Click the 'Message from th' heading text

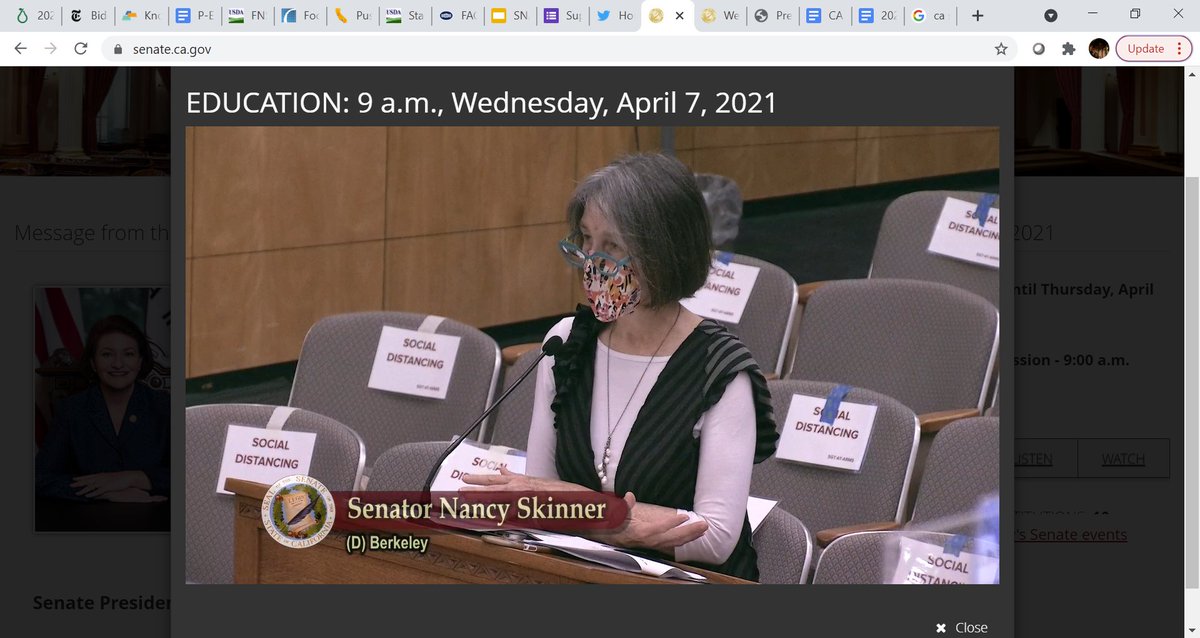click(92, 234)
